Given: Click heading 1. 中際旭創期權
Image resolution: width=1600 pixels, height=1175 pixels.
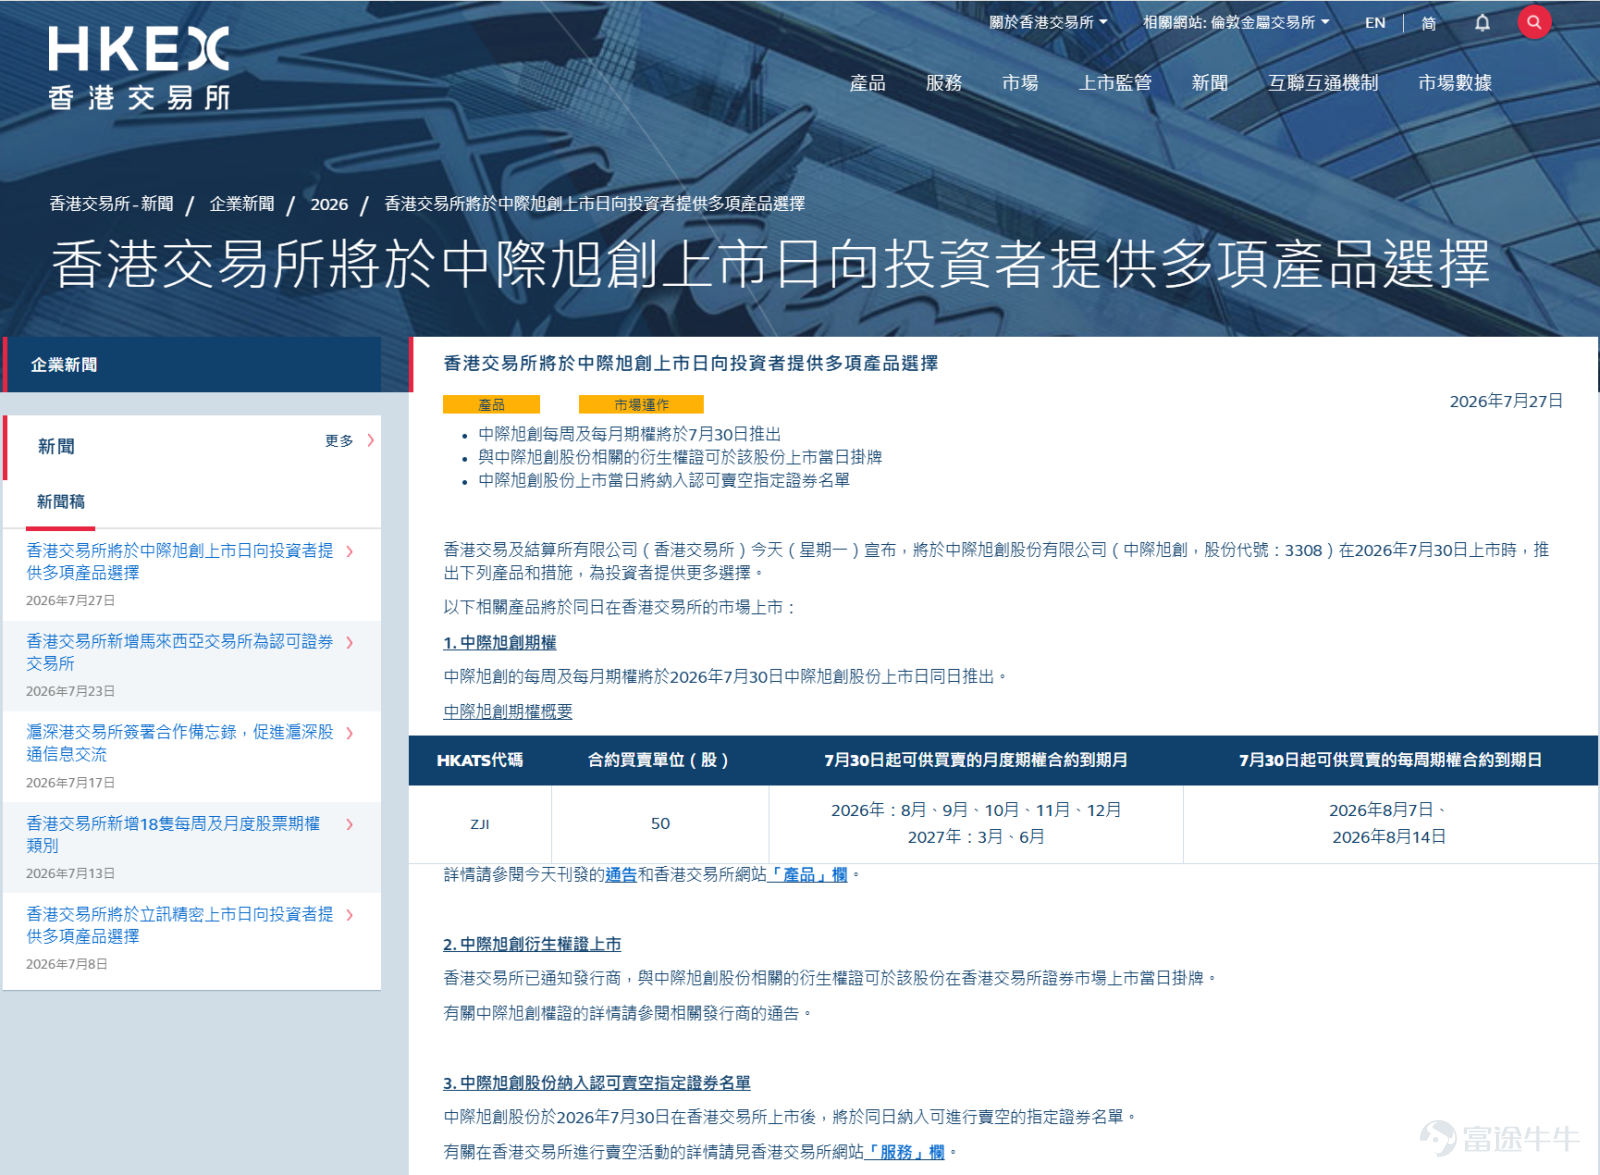Looking at the screenshot, I should (500, 642).
